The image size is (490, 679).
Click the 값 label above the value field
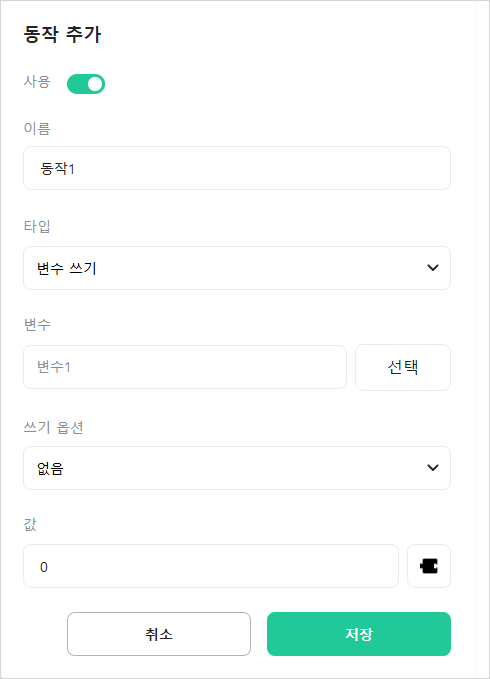[x=30, y=525]
